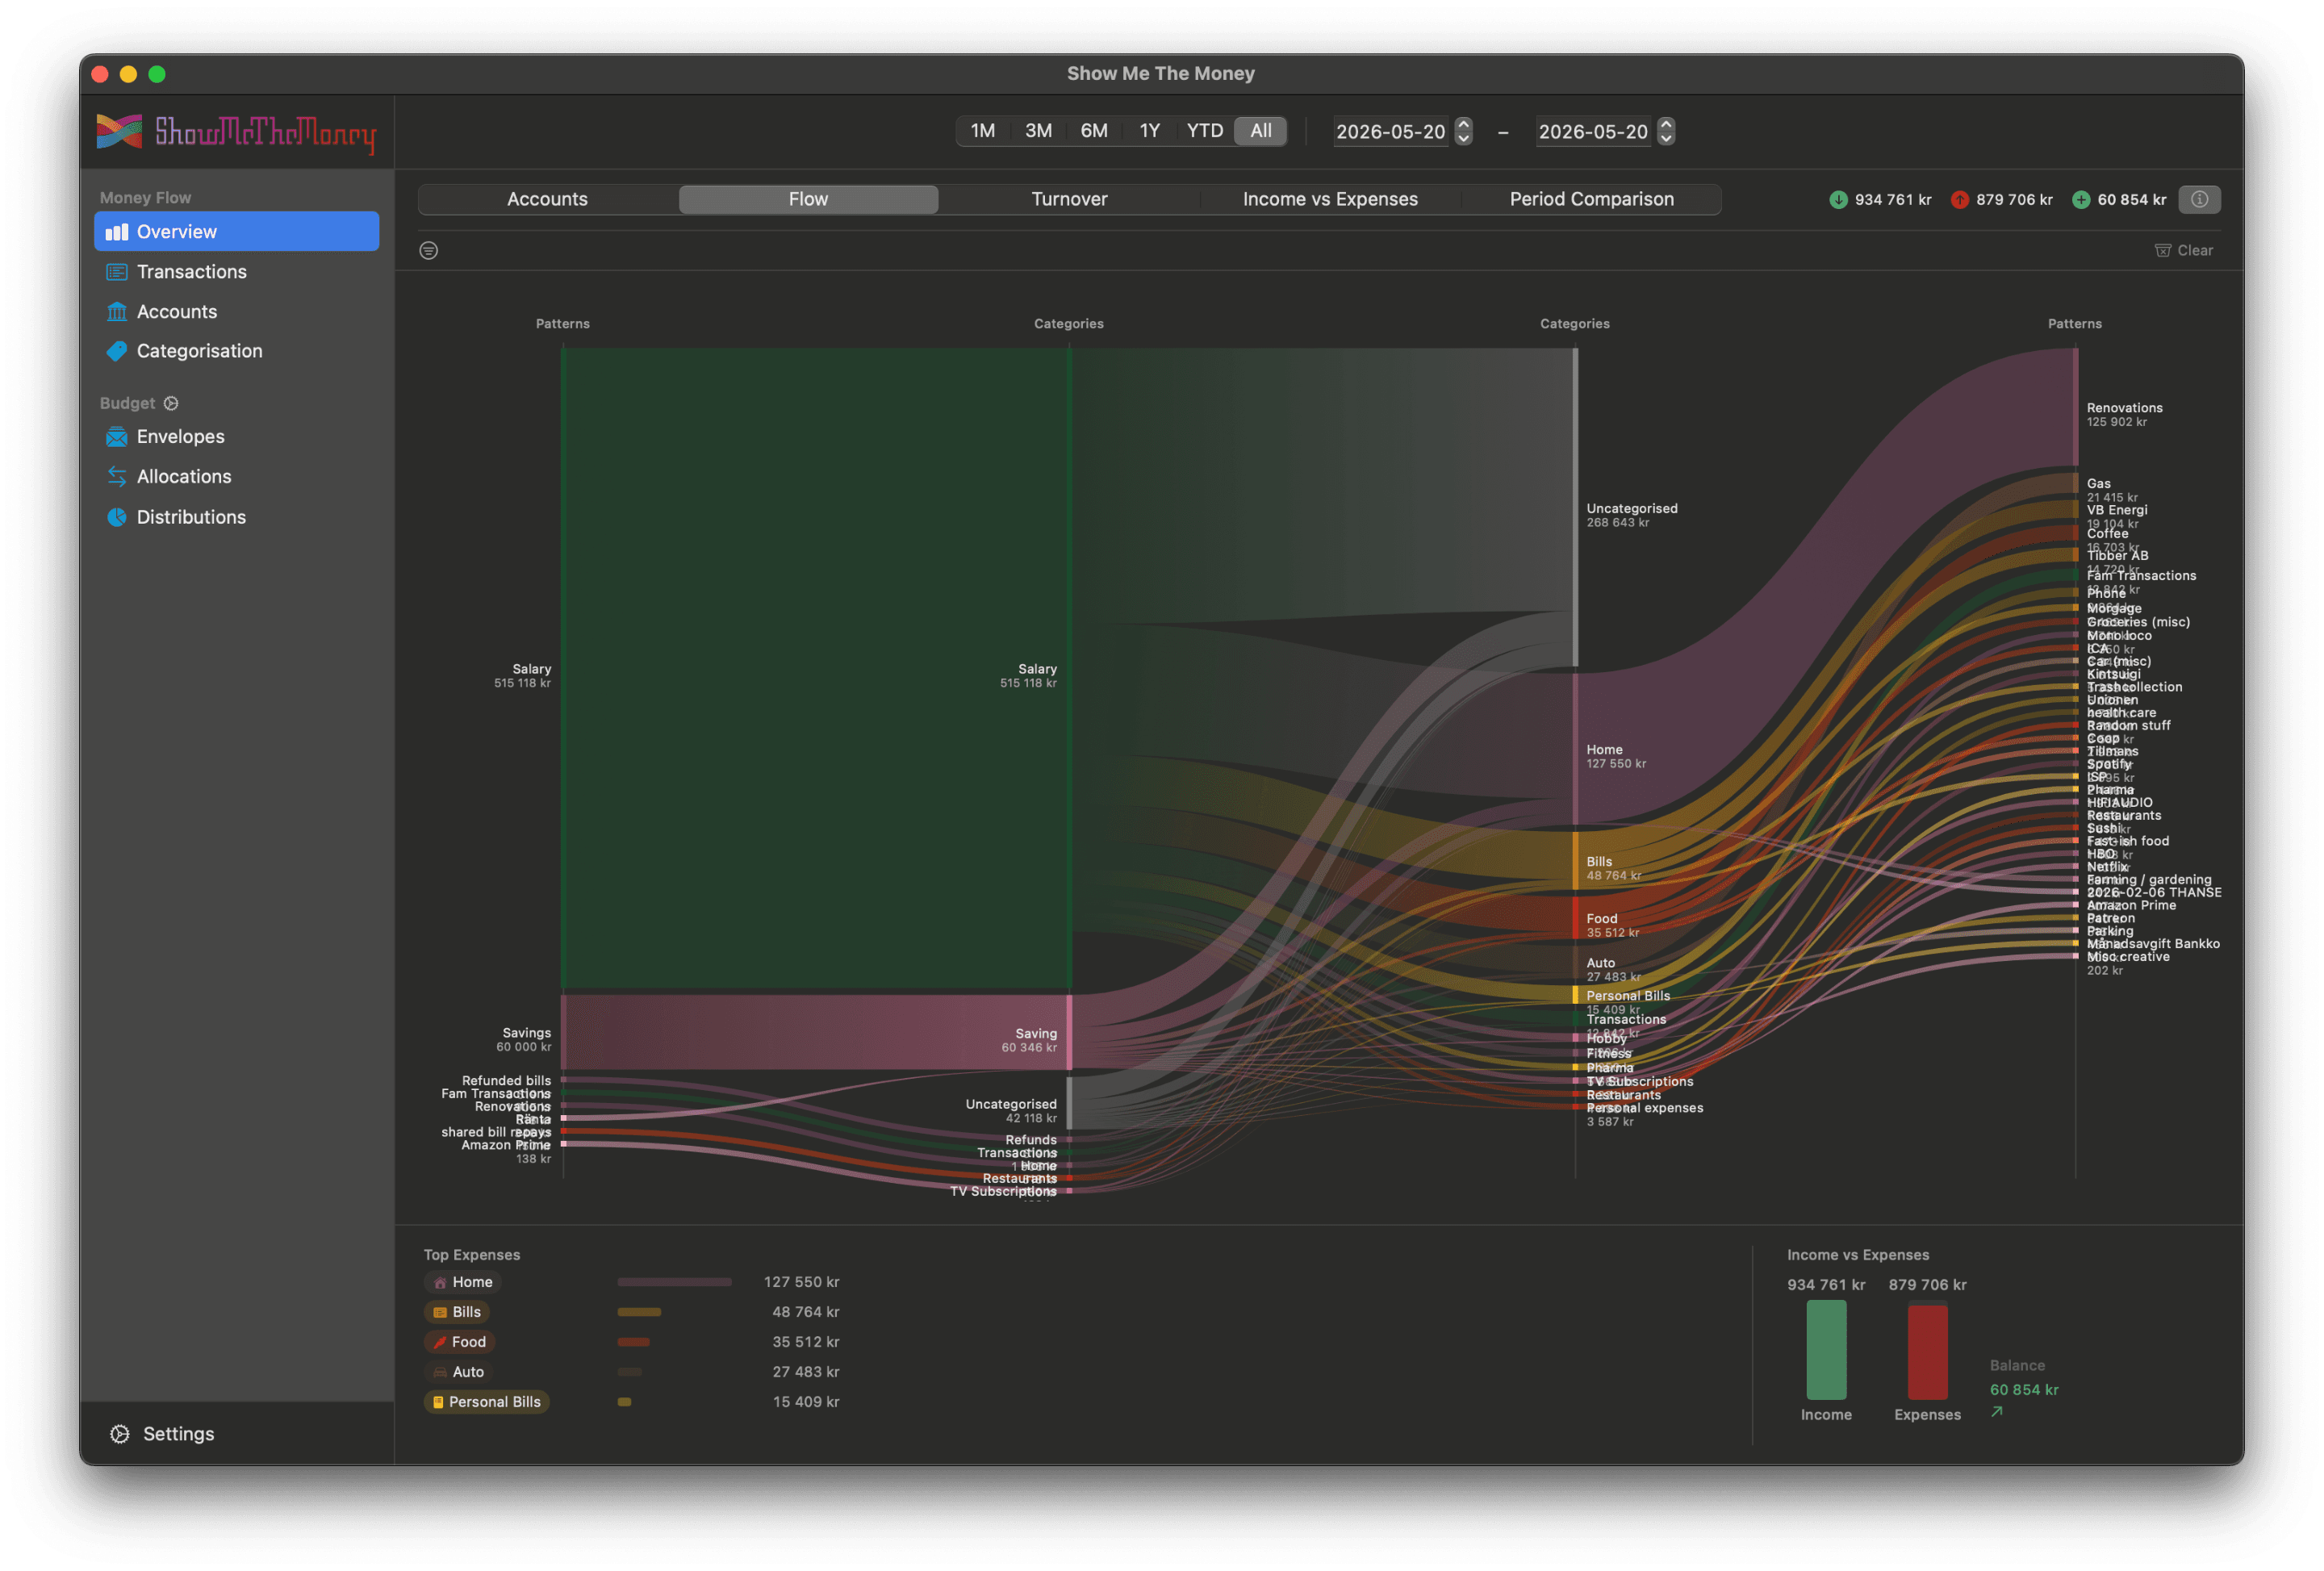Click the start date field
This screenshot has height=1571, width=2324.
tap(1391, 132)
